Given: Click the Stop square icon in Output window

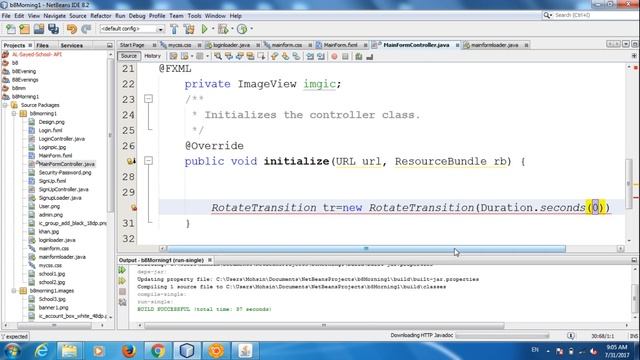Looking at the screenshot, I should tap(122, 291).
